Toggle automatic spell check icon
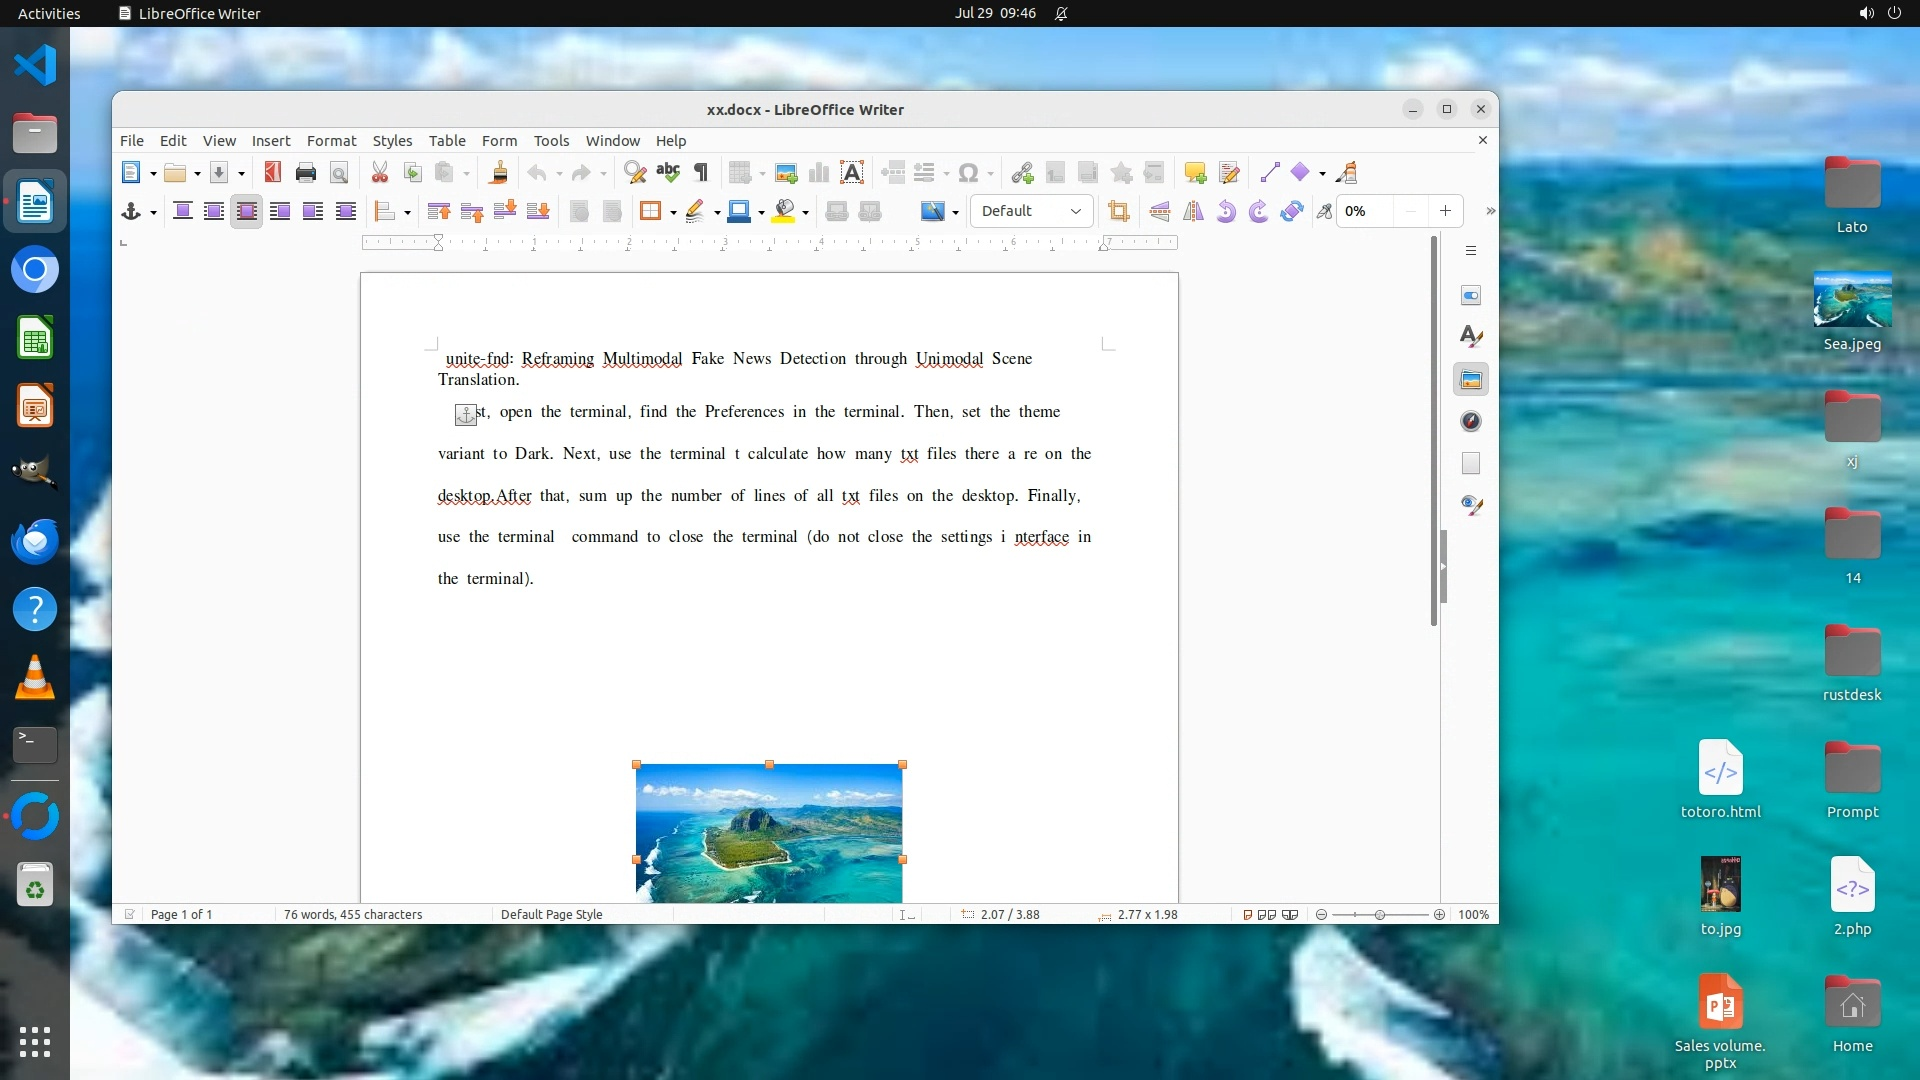 pos(668,173)
